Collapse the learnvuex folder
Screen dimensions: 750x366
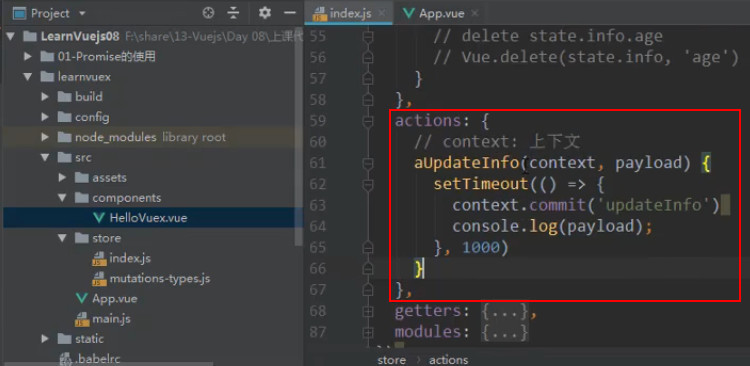29,77
